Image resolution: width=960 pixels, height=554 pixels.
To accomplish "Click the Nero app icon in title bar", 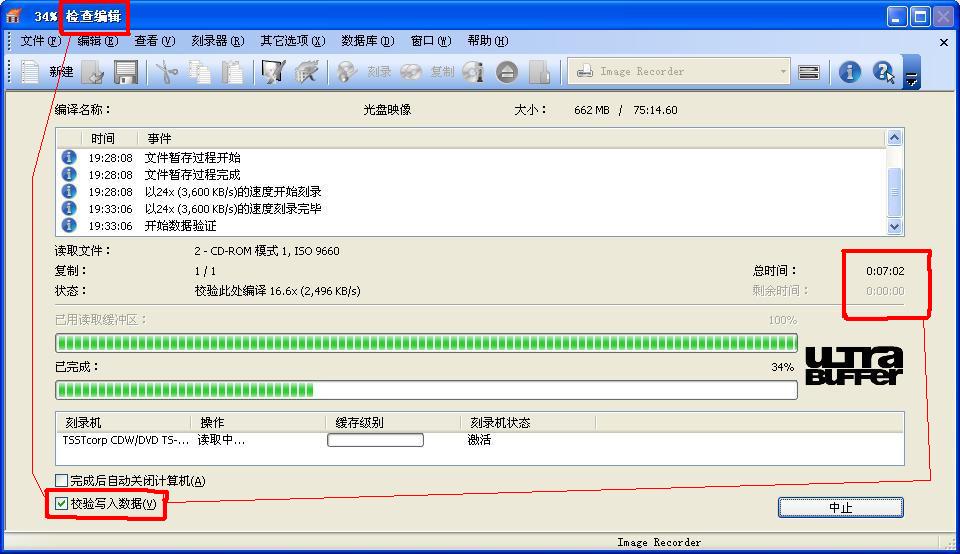I will click(x=13, y=16).
